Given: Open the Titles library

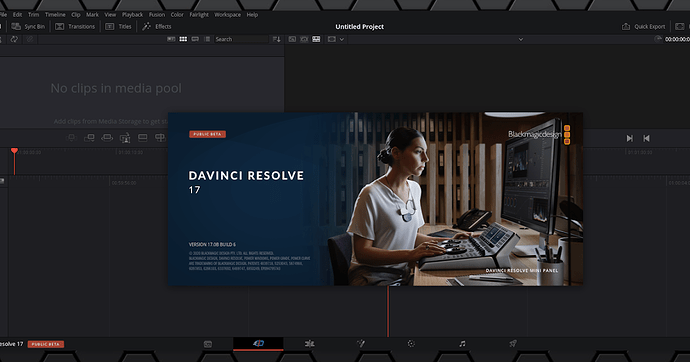Looking at the screenshot, I should click(x=118, y=26).
